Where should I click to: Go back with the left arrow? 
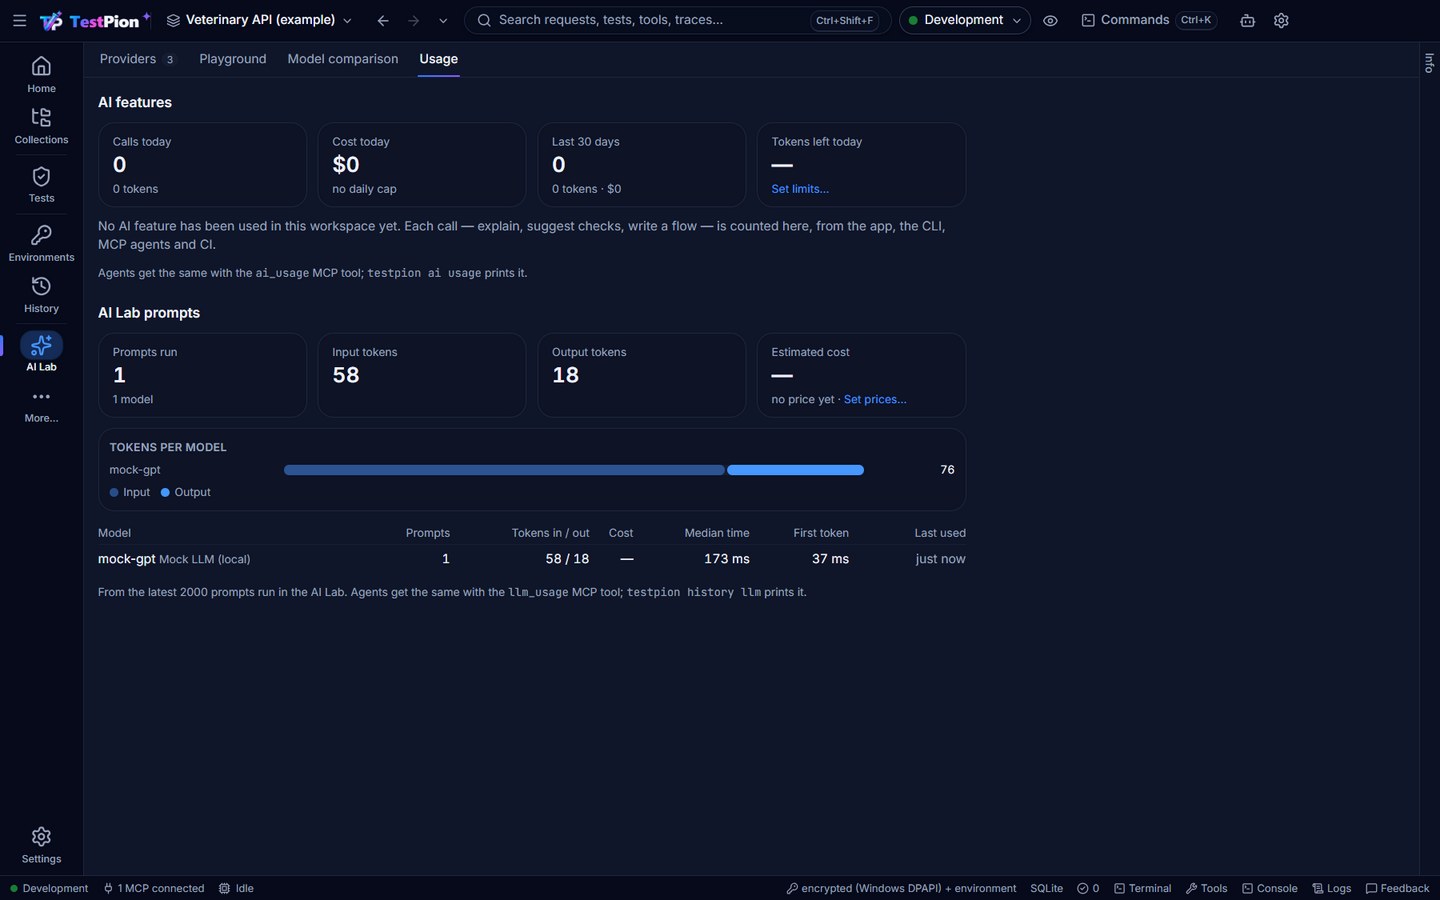pos(383,20)
